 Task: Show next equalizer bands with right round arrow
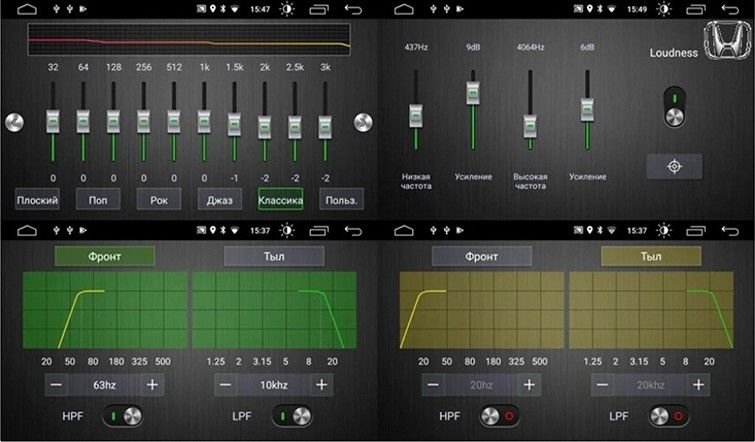363,122
